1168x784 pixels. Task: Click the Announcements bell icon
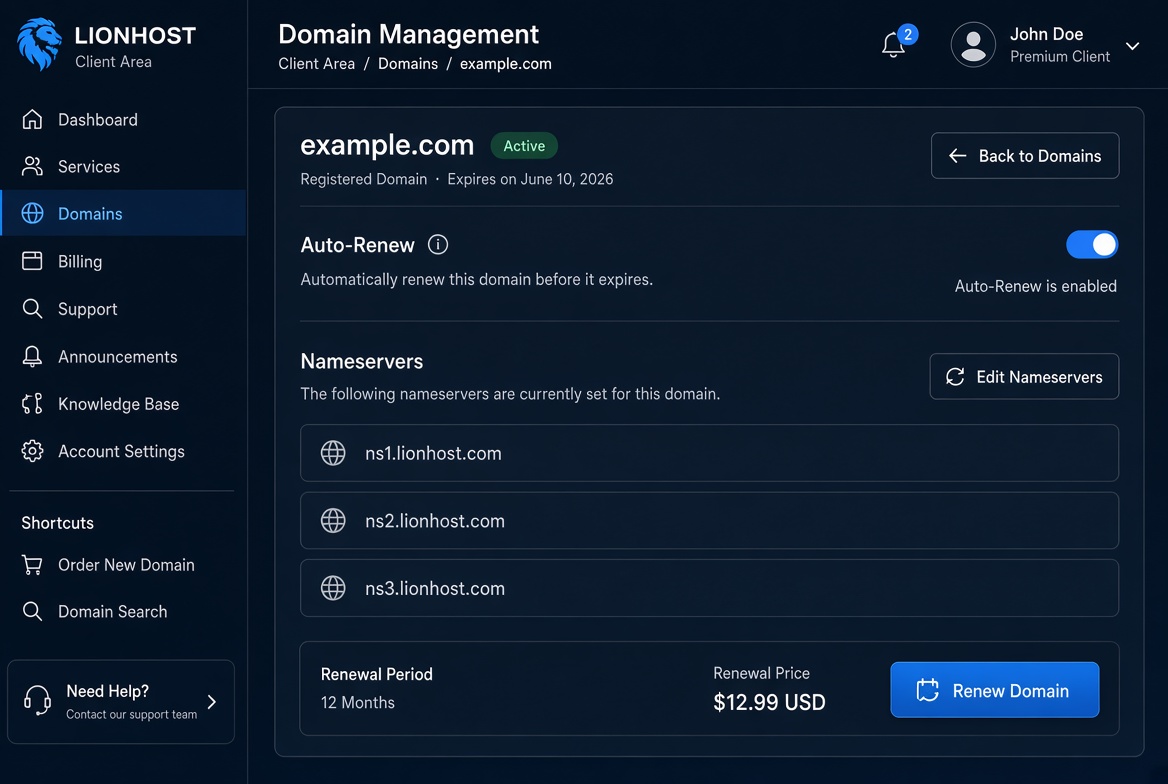32,356
